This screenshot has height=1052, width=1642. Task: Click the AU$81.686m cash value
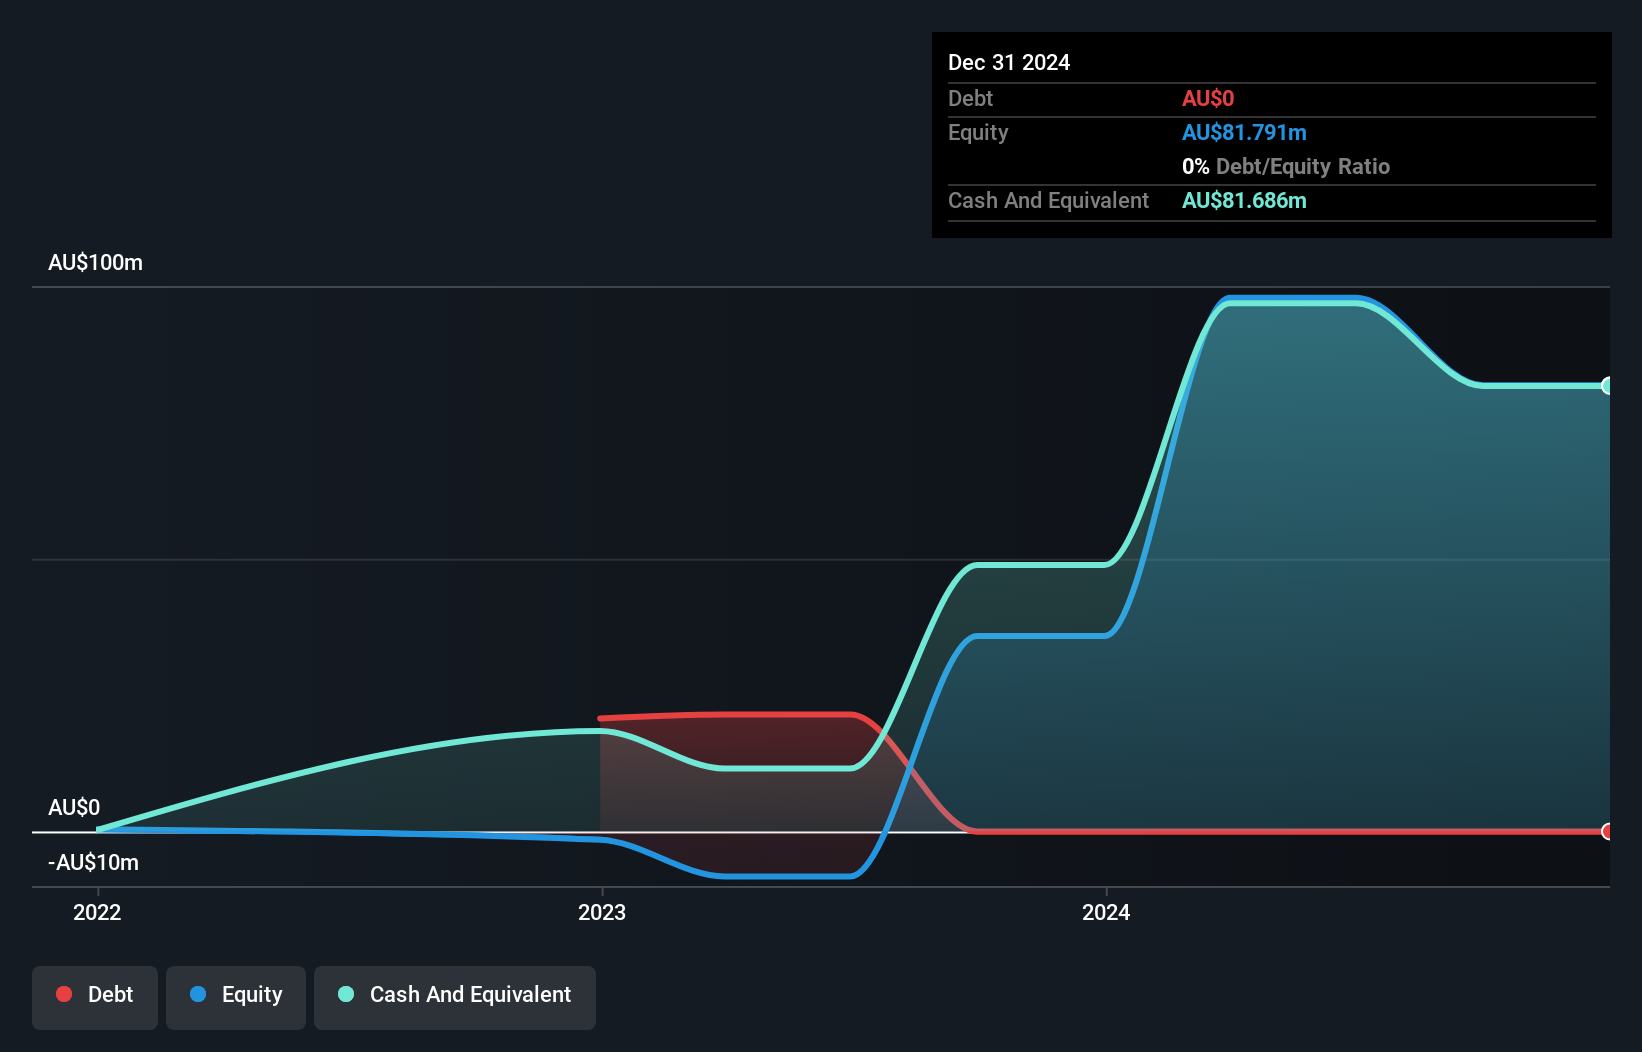1244,200
